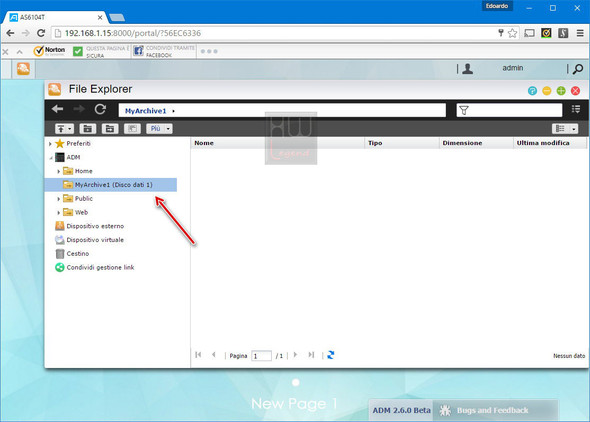Viewport: 590px width, 422px height.
Task: Open the File Explorer help icon
Action: [532, 91]
